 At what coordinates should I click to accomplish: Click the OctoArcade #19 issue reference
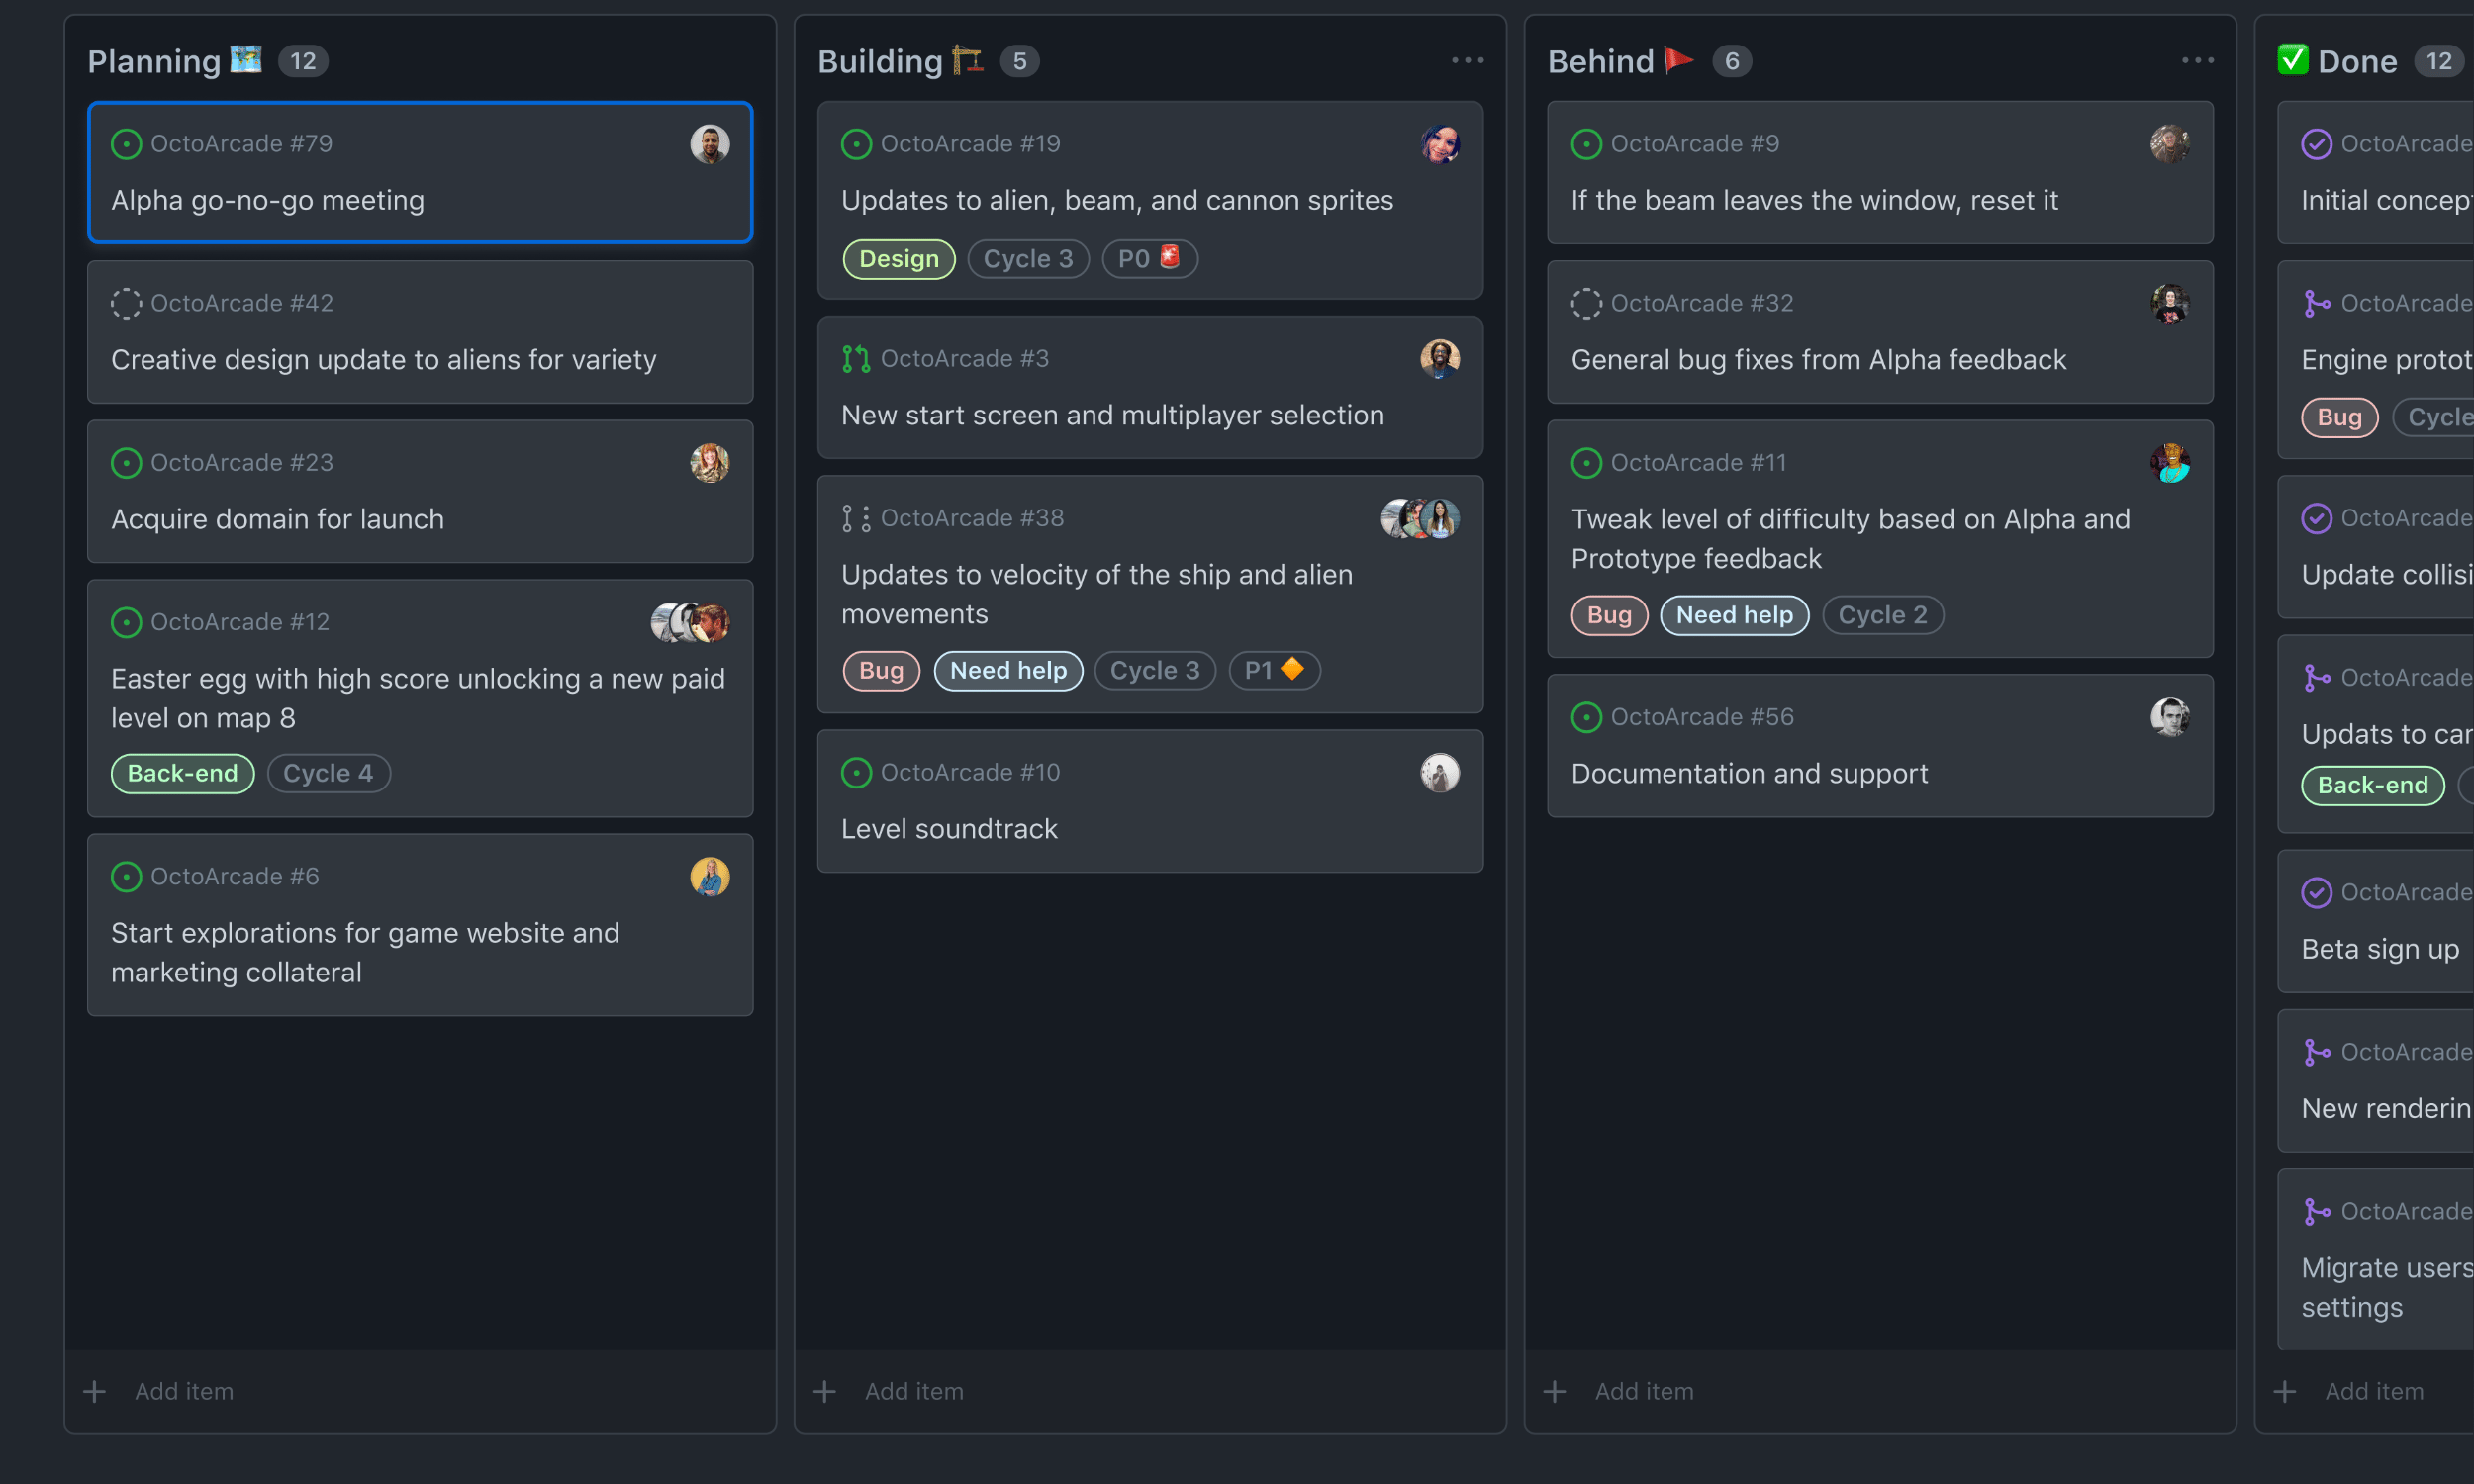click(x=970, y=143)
